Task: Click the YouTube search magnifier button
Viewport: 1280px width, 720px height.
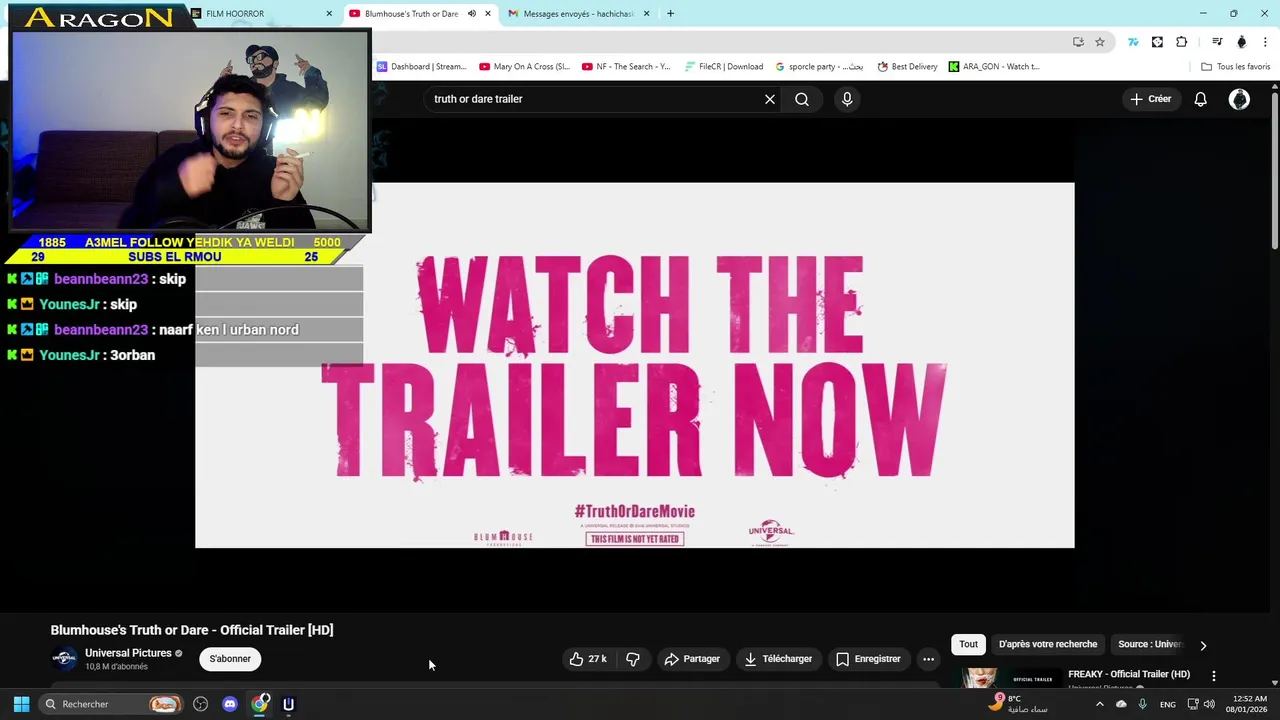Action: click(802, 99)
